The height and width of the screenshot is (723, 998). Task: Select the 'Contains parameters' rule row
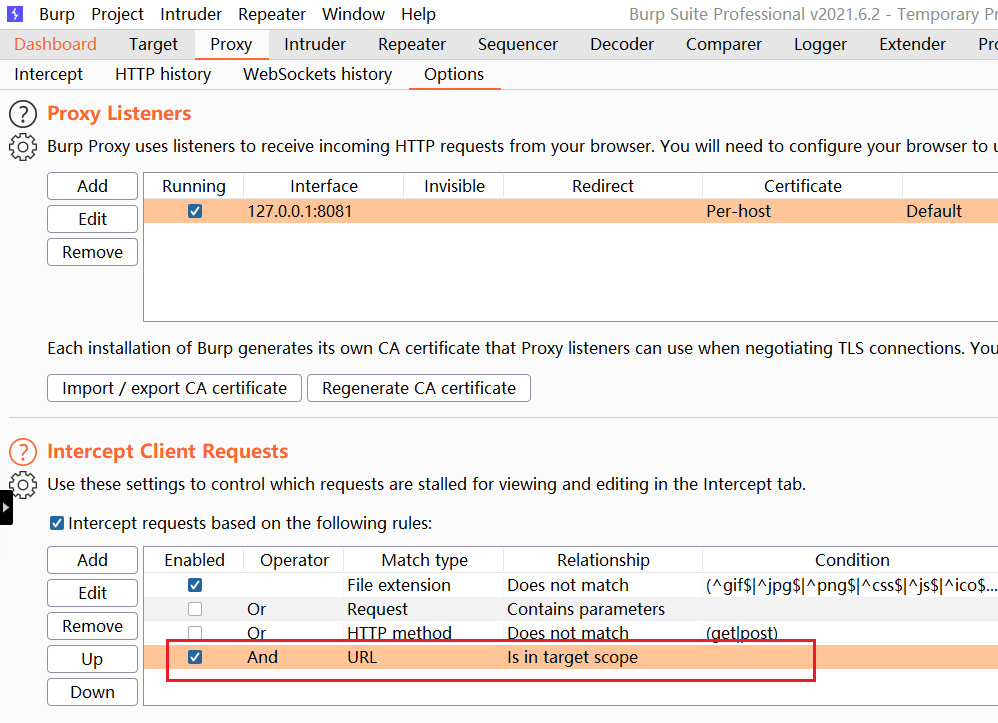point(570,609)
